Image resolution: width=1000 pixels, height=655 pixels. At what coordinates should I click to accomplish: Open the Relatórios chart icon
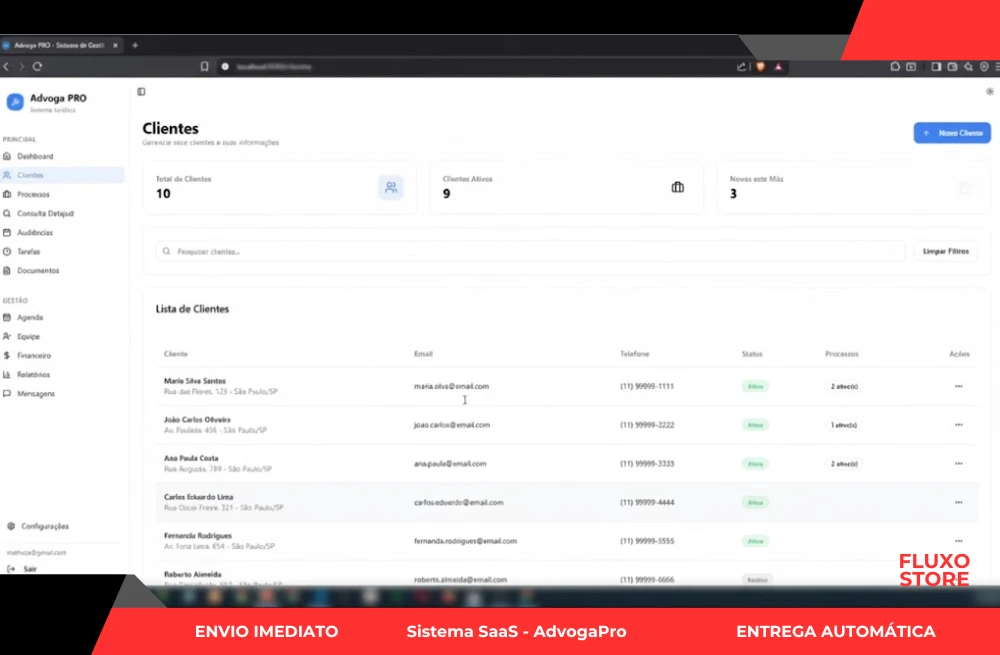pyautogui.click(x=8, y=375)
